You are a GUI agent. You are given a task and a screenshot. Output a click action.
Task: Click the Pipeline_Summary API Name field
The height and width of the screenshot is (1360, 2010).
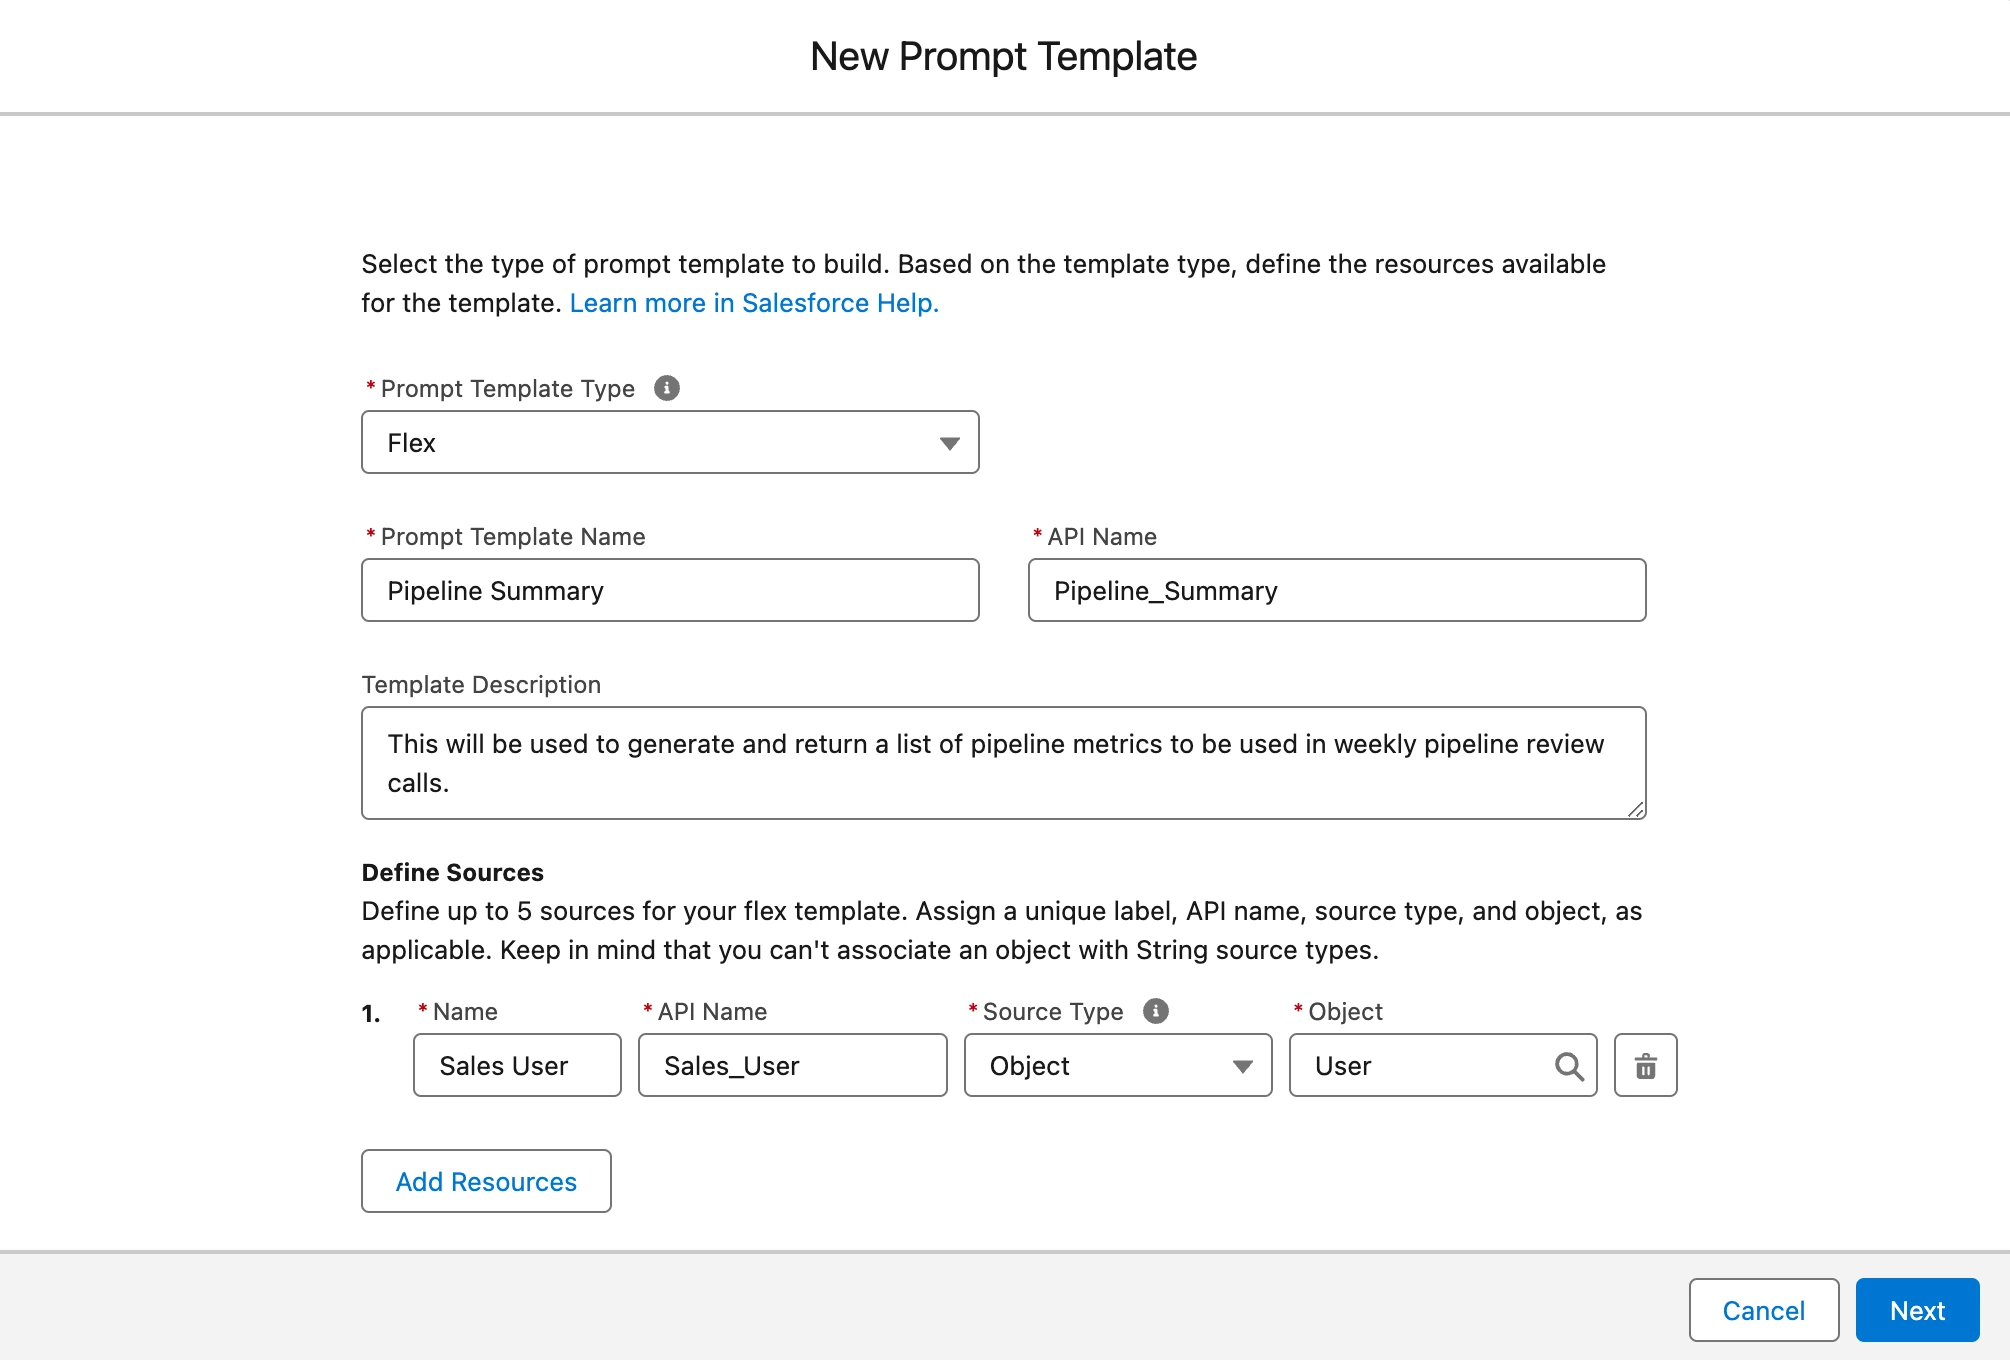[1336, 591]
